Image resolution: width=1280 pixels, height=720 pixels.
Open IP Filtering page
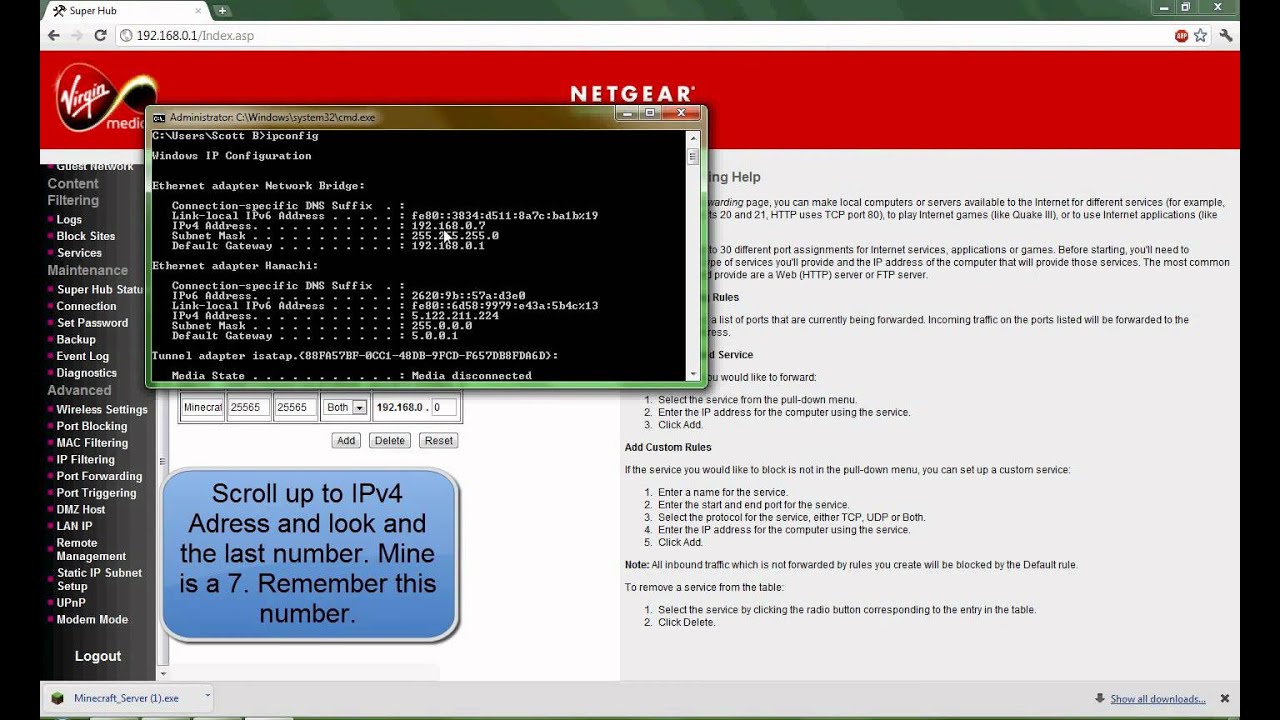click(x=85, y=460)
